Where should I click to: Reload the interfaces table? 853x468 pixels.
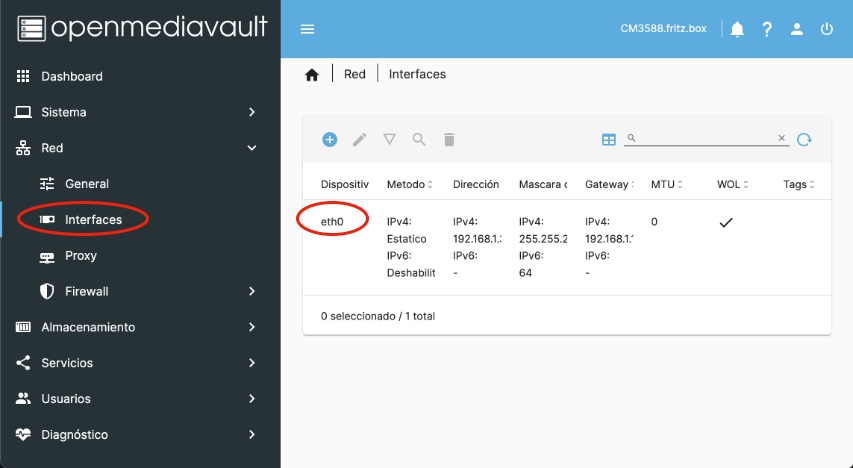805,140
